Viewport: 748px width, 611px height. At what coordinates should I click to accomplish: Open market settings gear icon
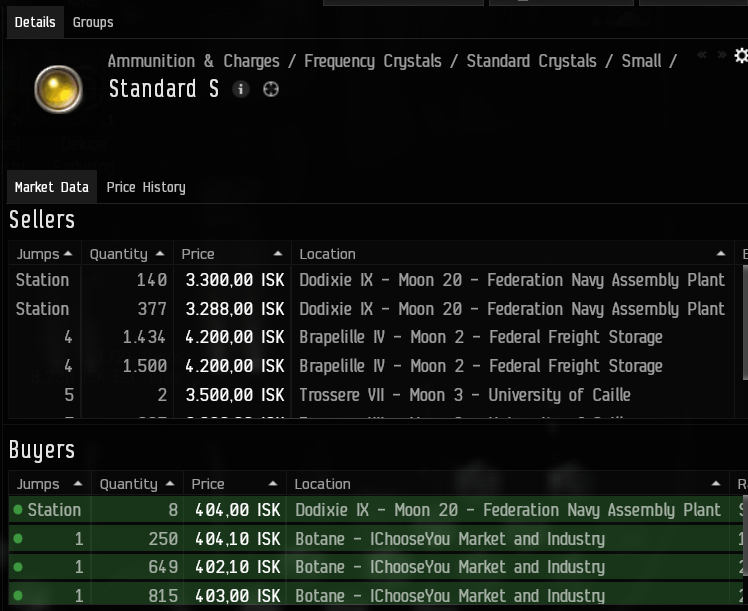[x=741, y=56]
